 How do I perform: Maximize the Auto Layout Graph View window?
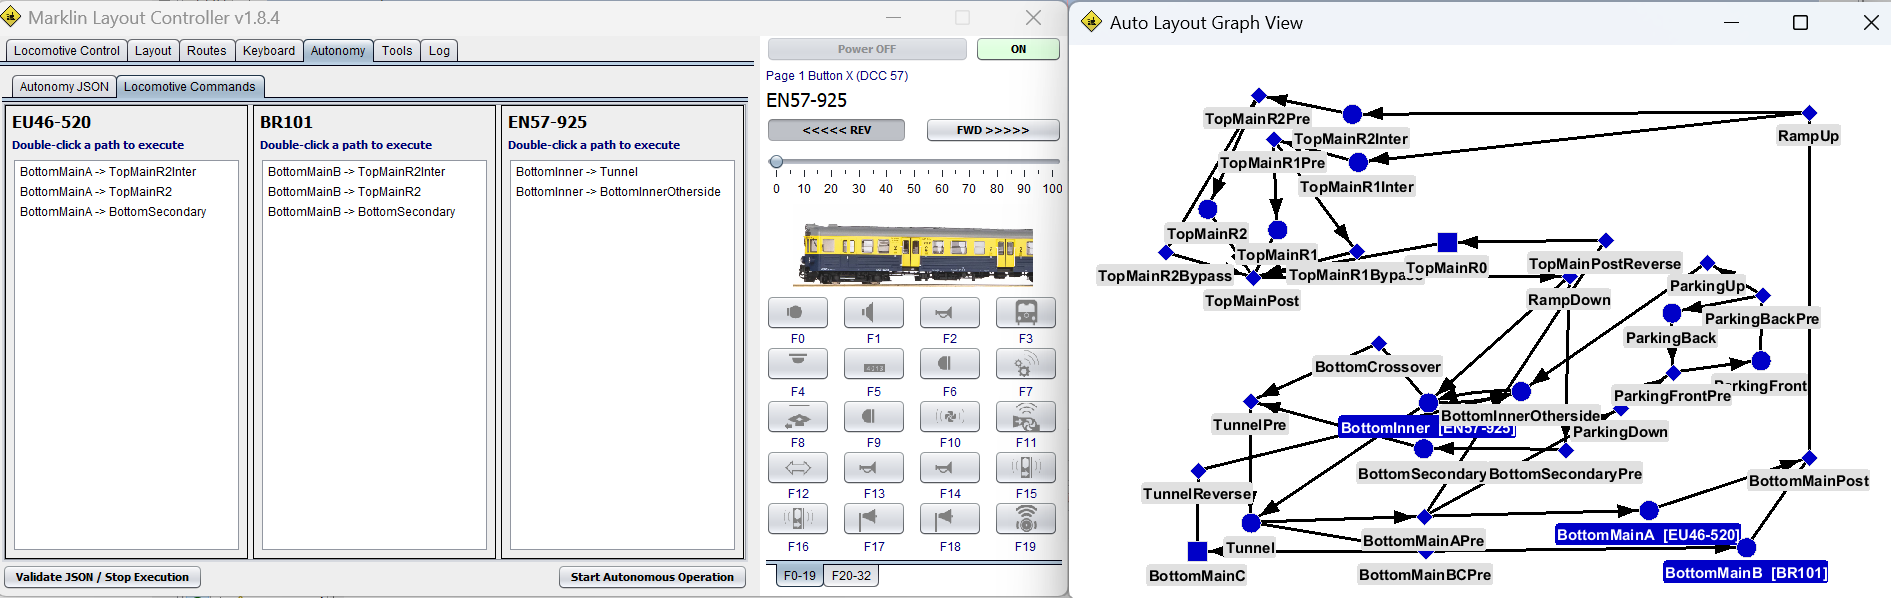point(1800,22)
